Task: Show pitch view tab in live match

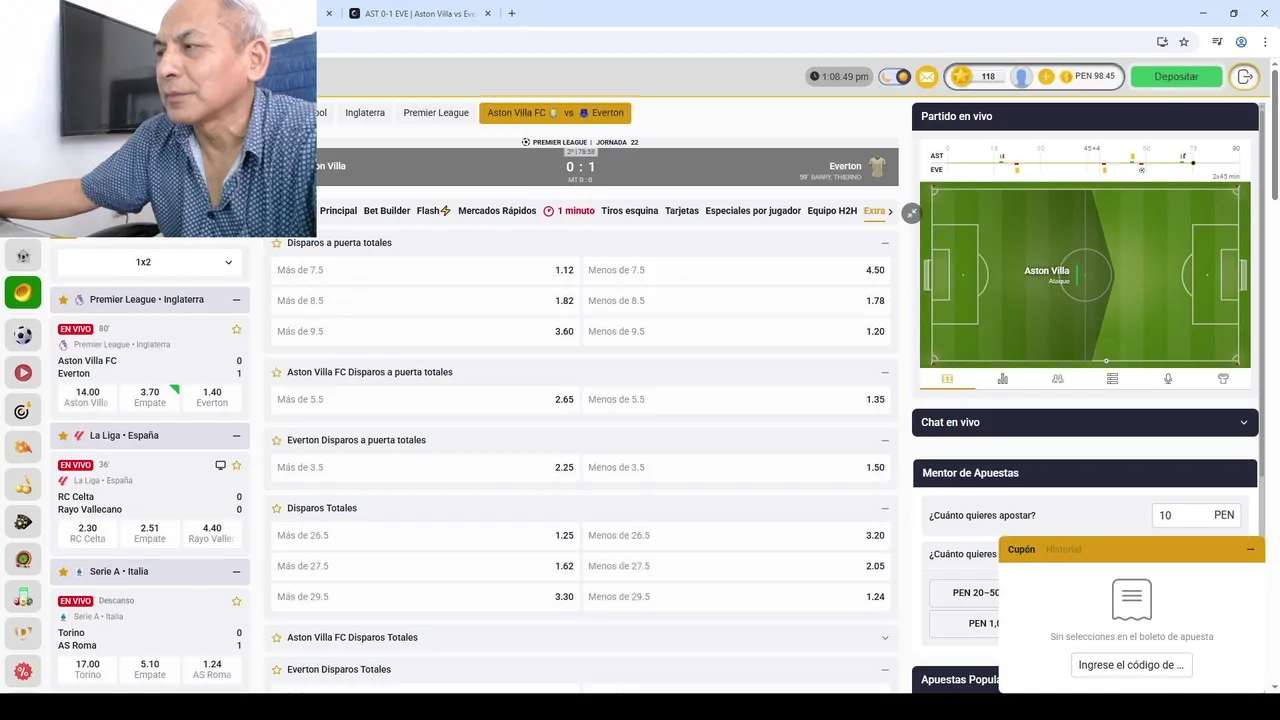Action: click(x=947, y=379)
